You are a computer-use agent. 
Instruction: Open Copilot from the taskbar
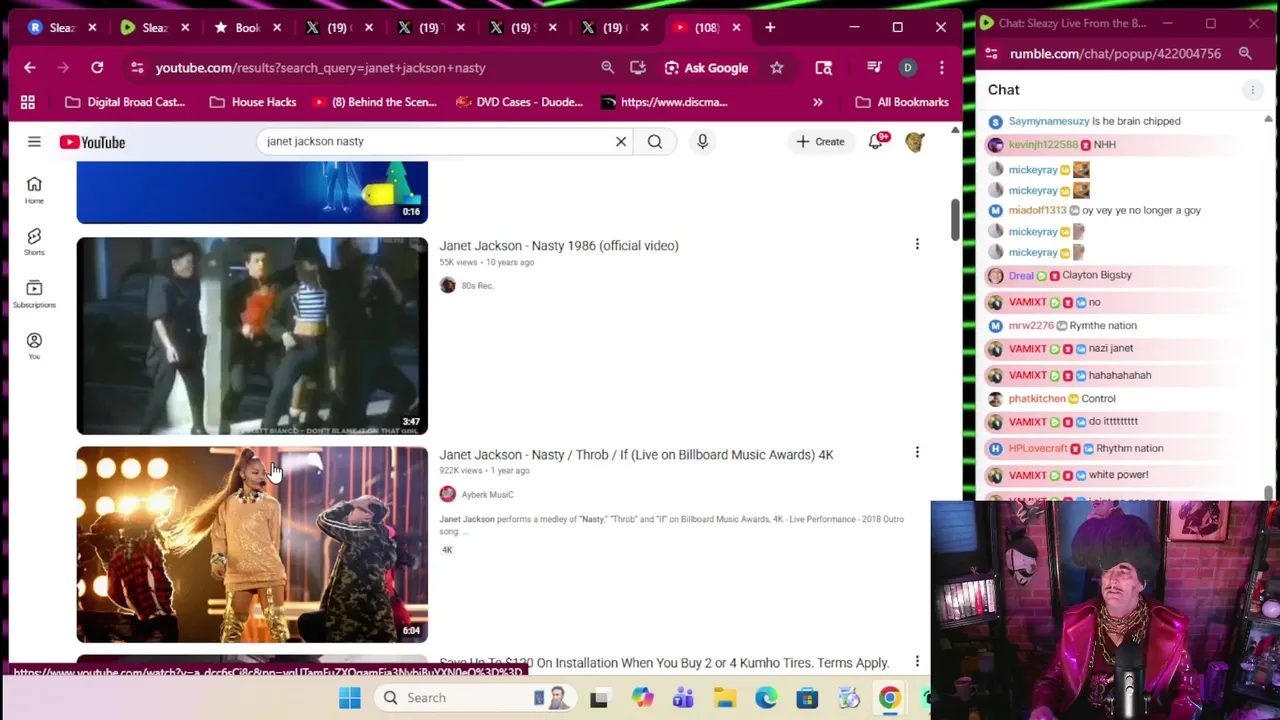(642, 697)
